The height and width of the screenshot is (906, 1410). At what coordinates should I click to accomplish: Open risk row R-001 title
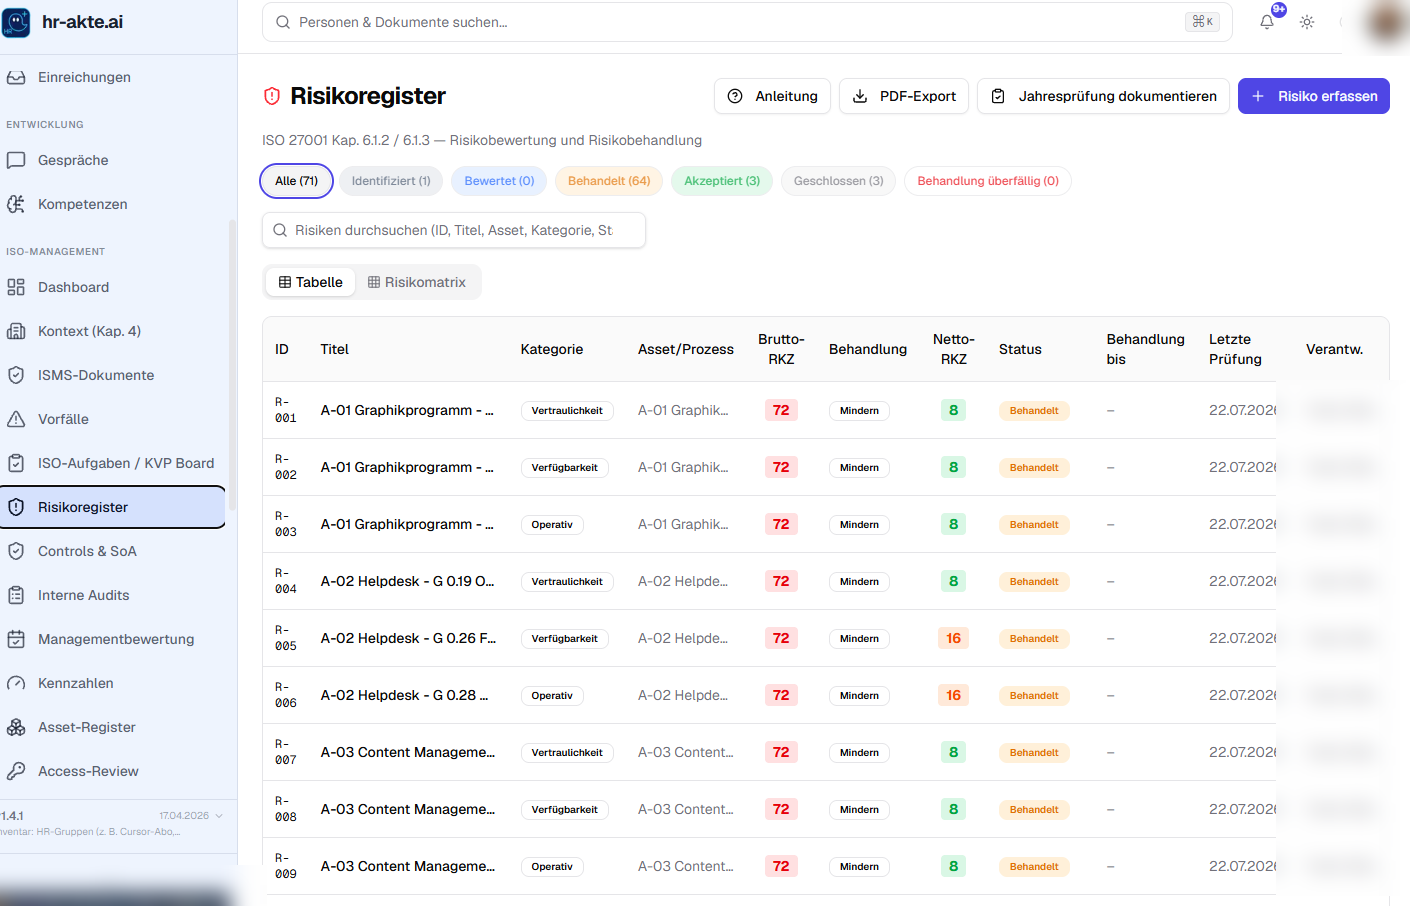[407, 410]
